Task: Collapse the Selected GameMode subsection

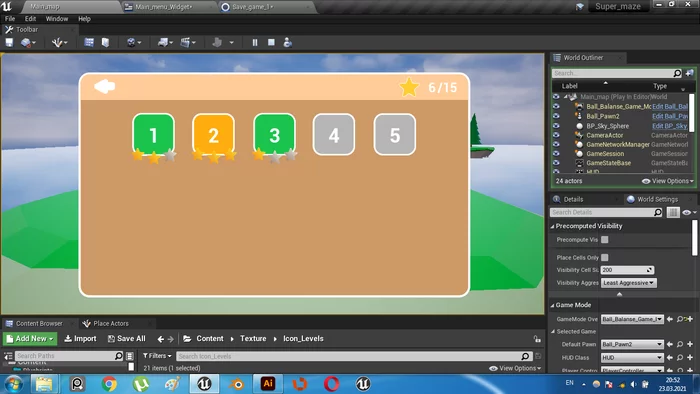Action: (x=553, y=332)
